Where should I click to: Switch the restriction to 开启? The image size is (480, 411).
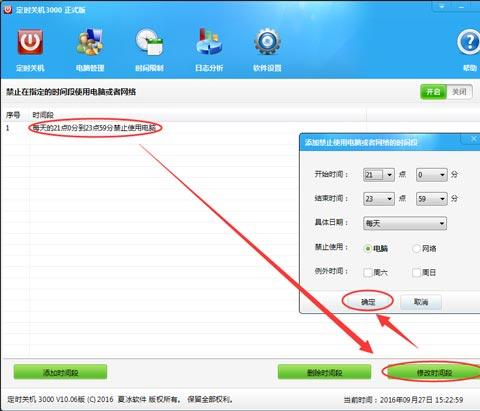tap(433, 92)
